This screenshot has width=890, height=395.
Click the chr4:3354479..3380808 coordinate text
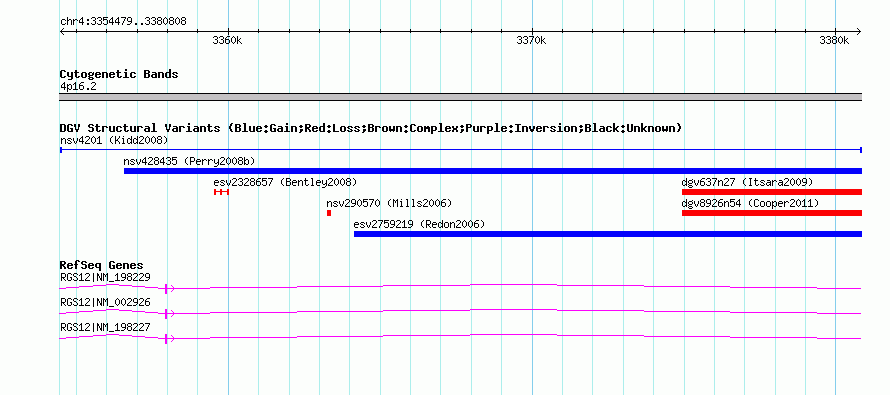pos(123,22)
